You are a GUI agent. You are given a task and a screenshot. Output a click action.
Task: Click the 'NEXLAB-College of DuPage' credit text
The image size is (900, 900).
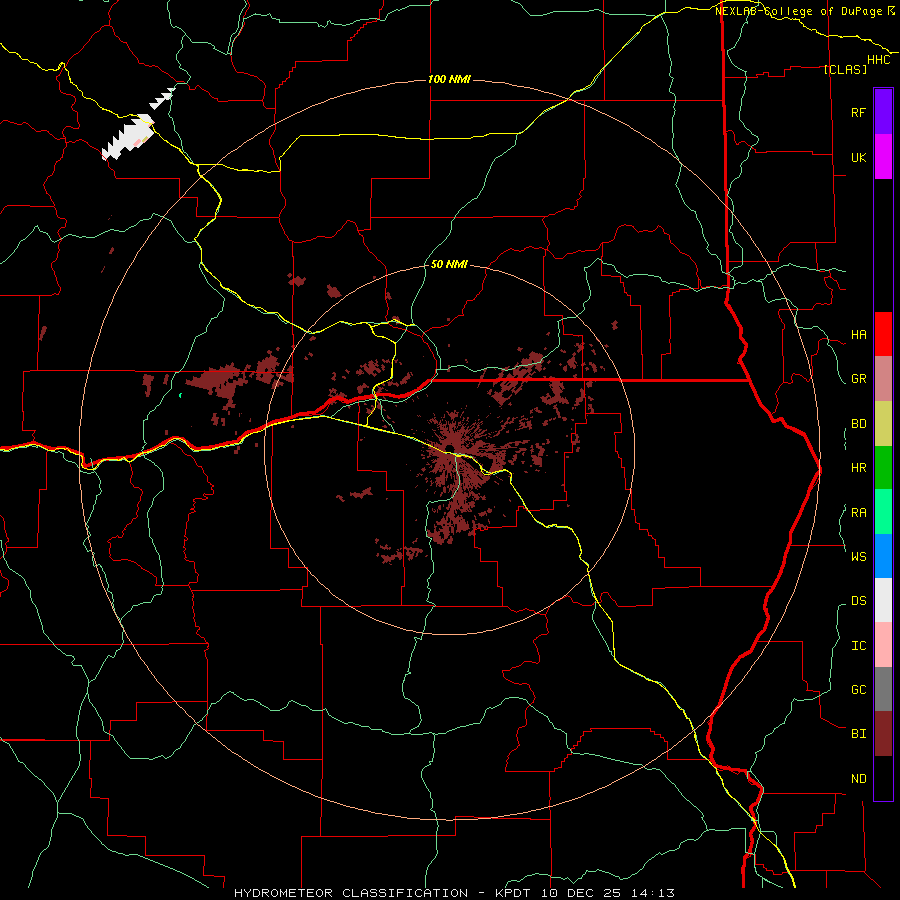click(x=800, y=11)
